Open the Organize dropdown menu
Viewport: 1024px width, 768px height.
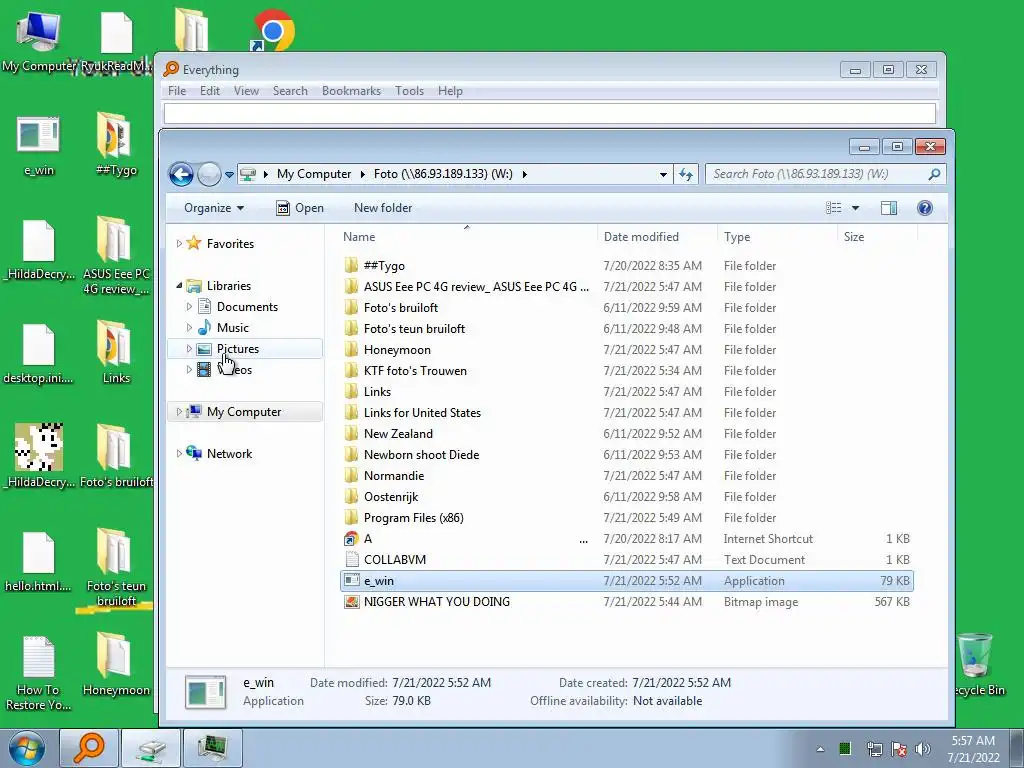pyautogui.click(x=214, y=208)
